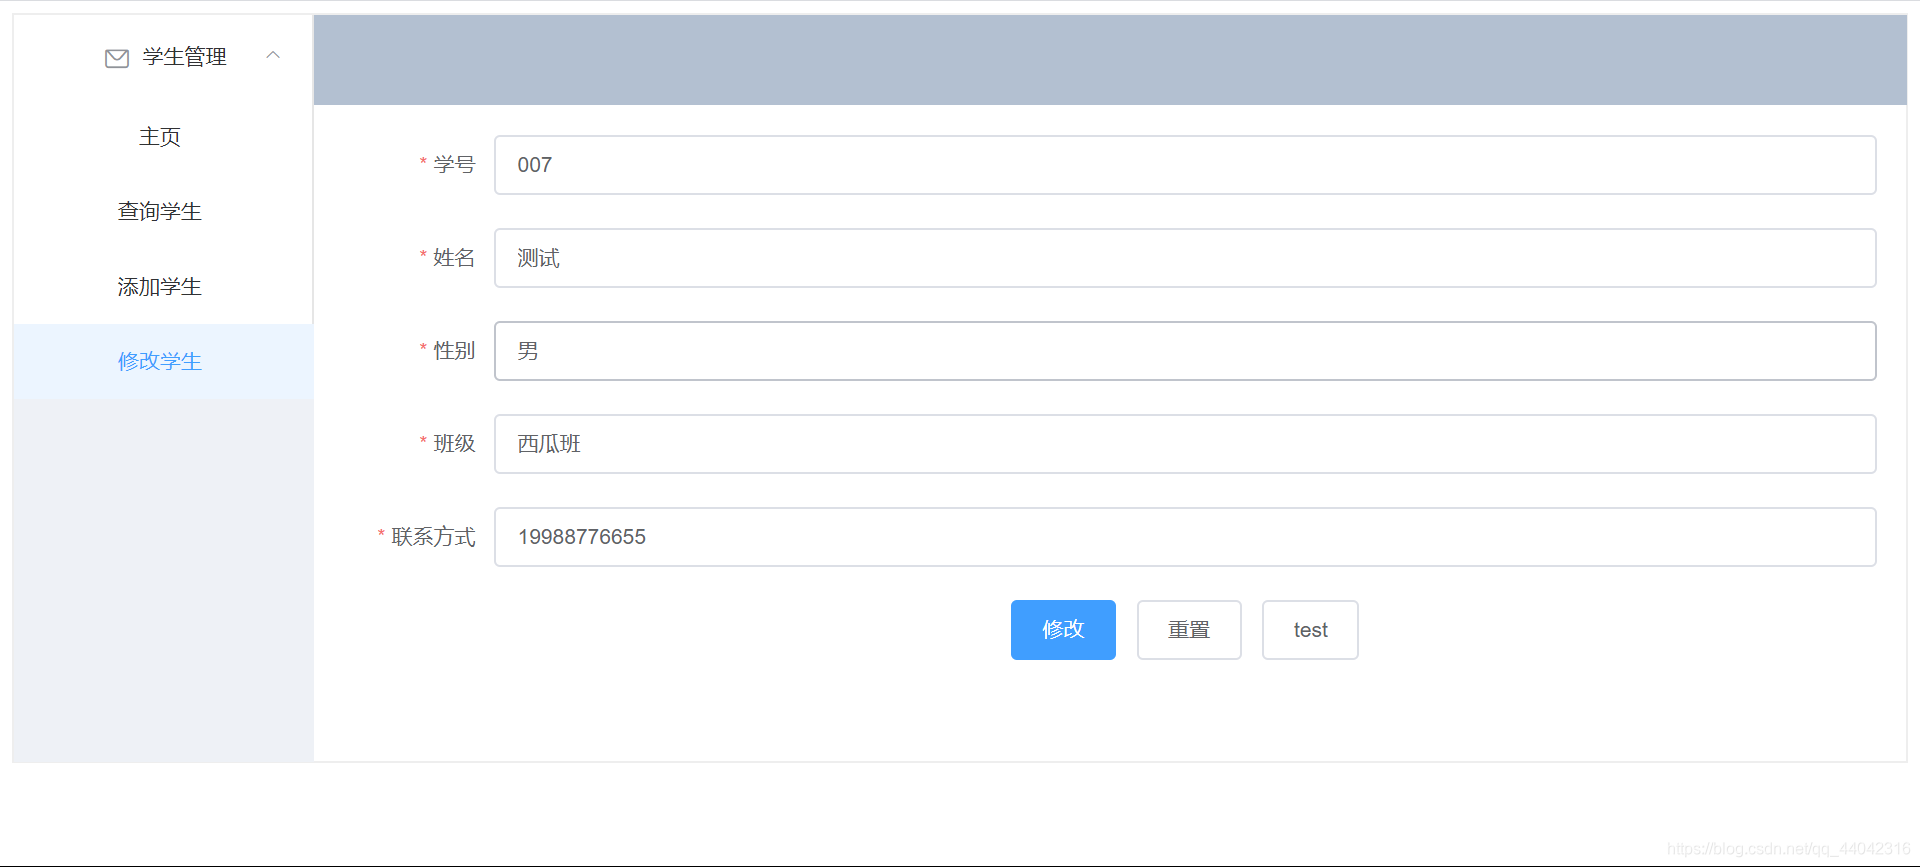Click the 班级 field label

[454, 443]
